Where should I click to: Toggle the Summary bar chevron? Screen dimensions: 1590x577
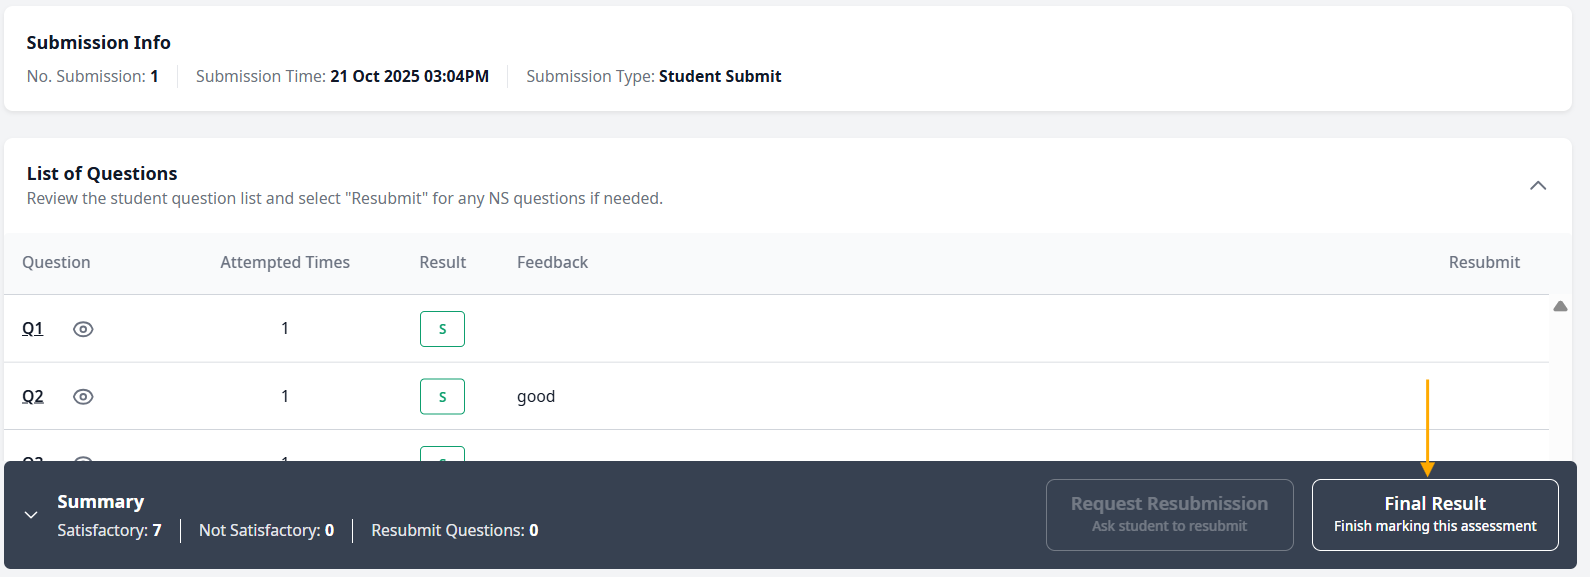tap(31, 515)
